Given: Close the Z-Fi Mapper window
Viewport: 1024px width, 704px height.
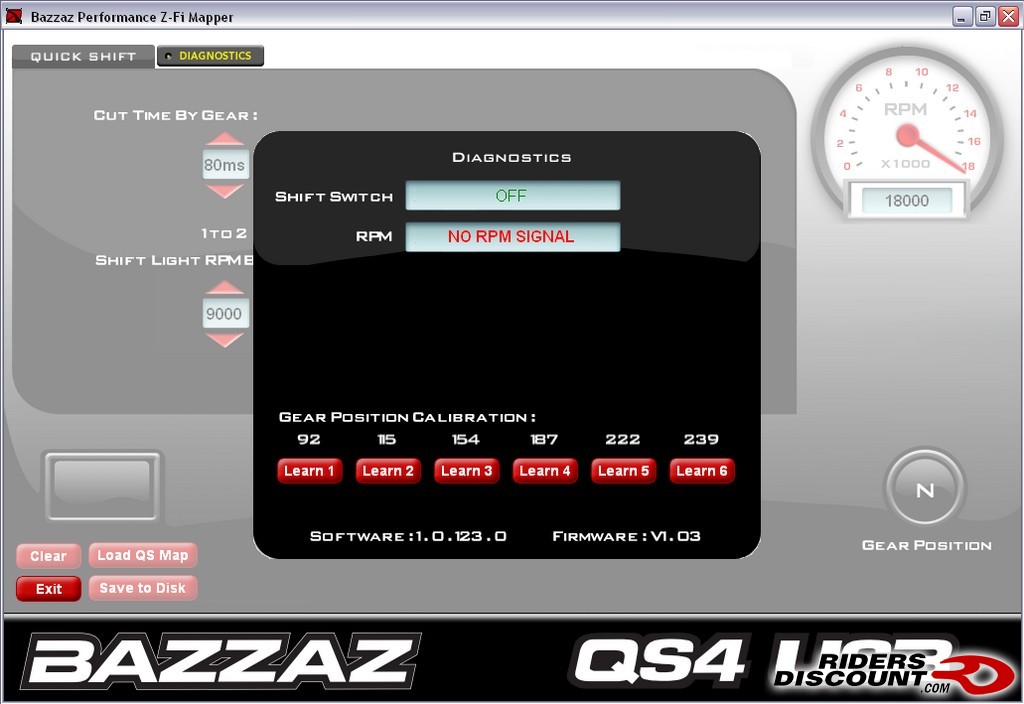Looking at the screenshot, I should tap(1008, 17).
